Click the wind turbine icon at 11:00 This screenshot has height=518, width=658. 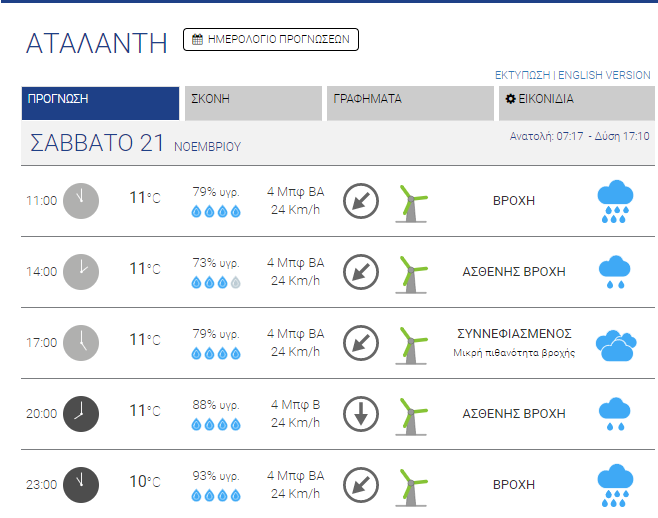412,204
